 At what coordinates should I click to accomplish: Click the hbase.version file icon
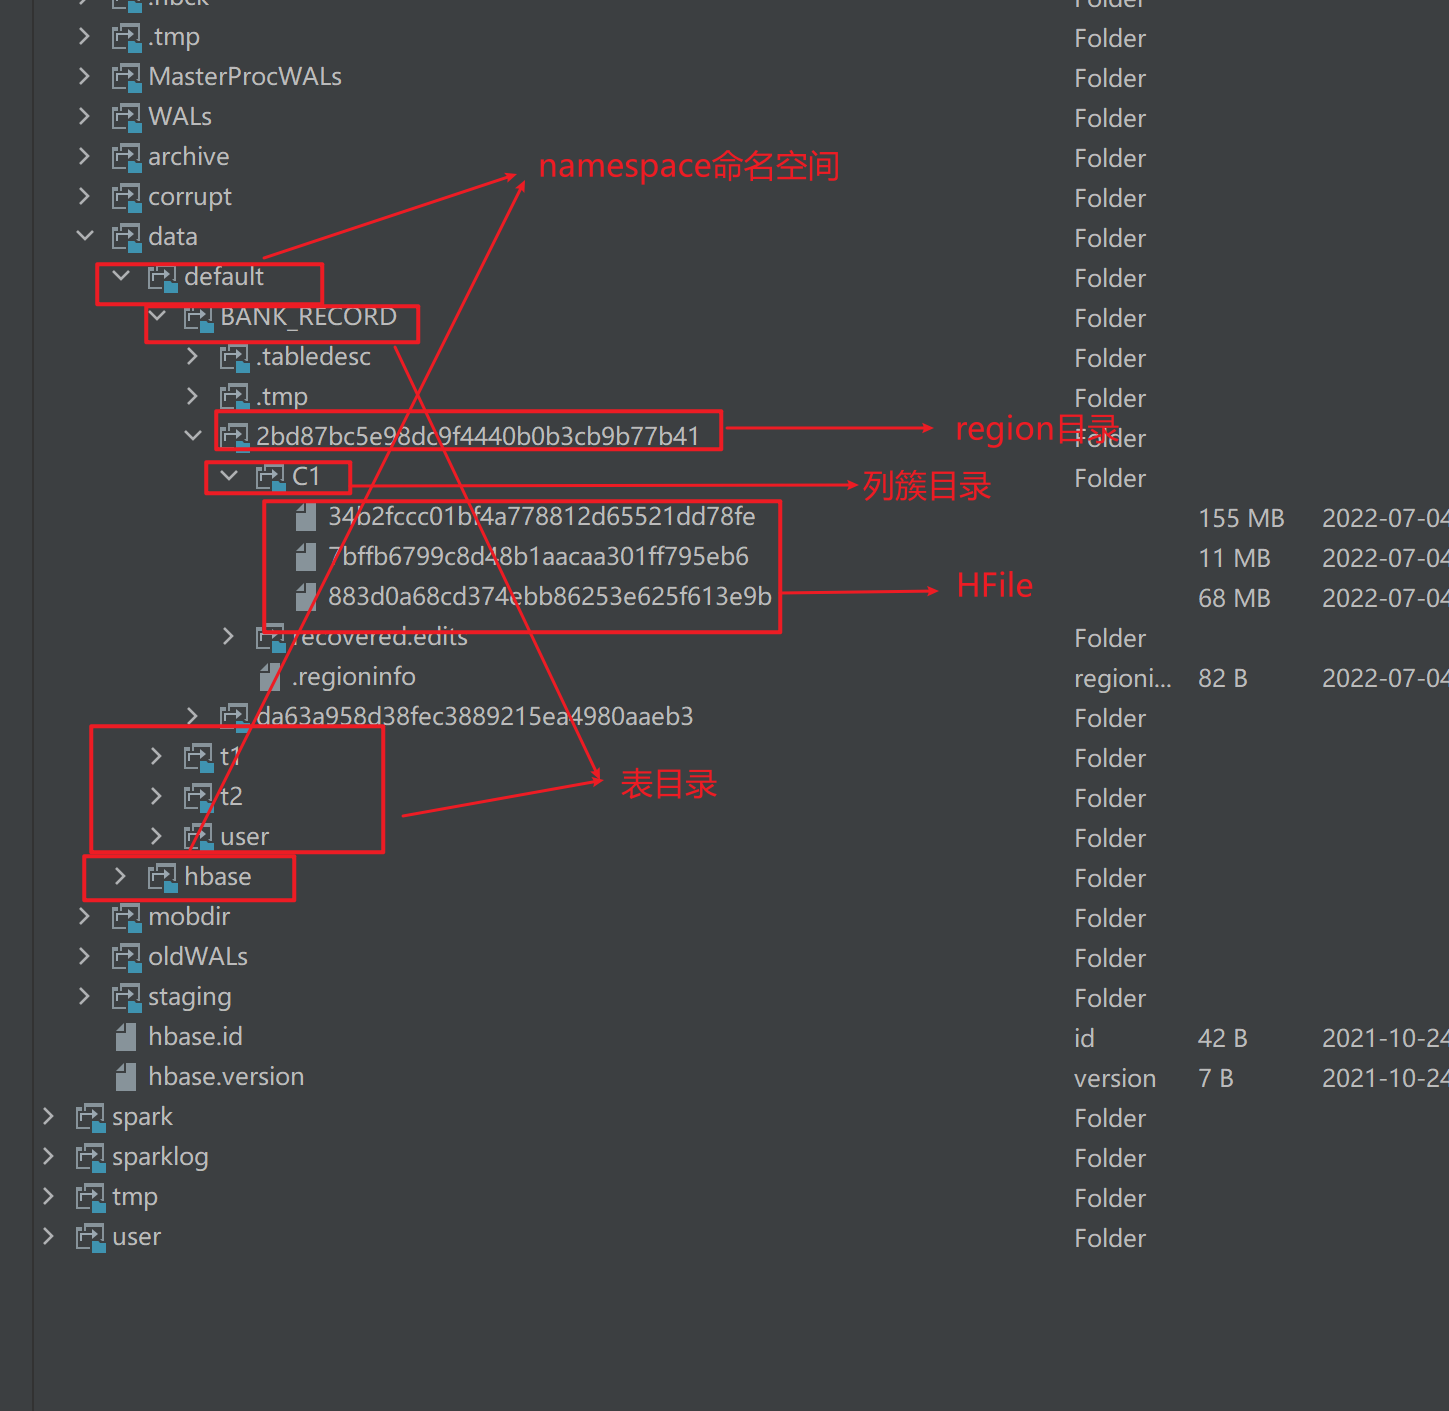(x=126, y=1077)
